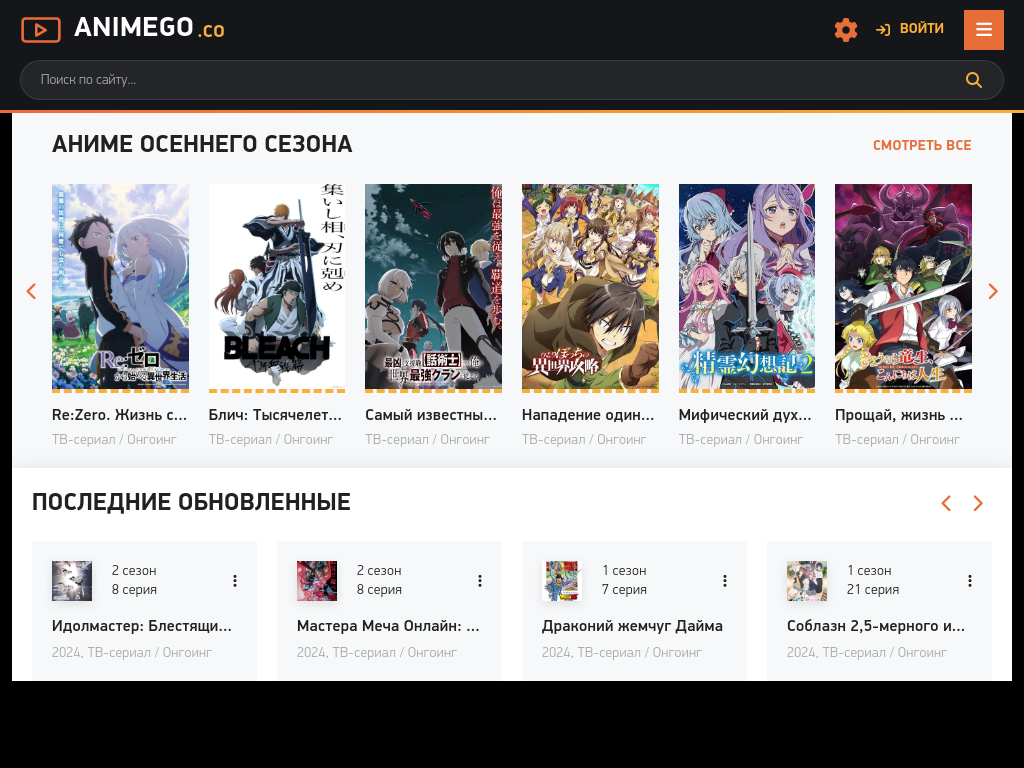The height and width of the screenshot is (768, 1024).
Task: Click the Драконий жемчуг Дайма title
Action: (x=632, y=626)
